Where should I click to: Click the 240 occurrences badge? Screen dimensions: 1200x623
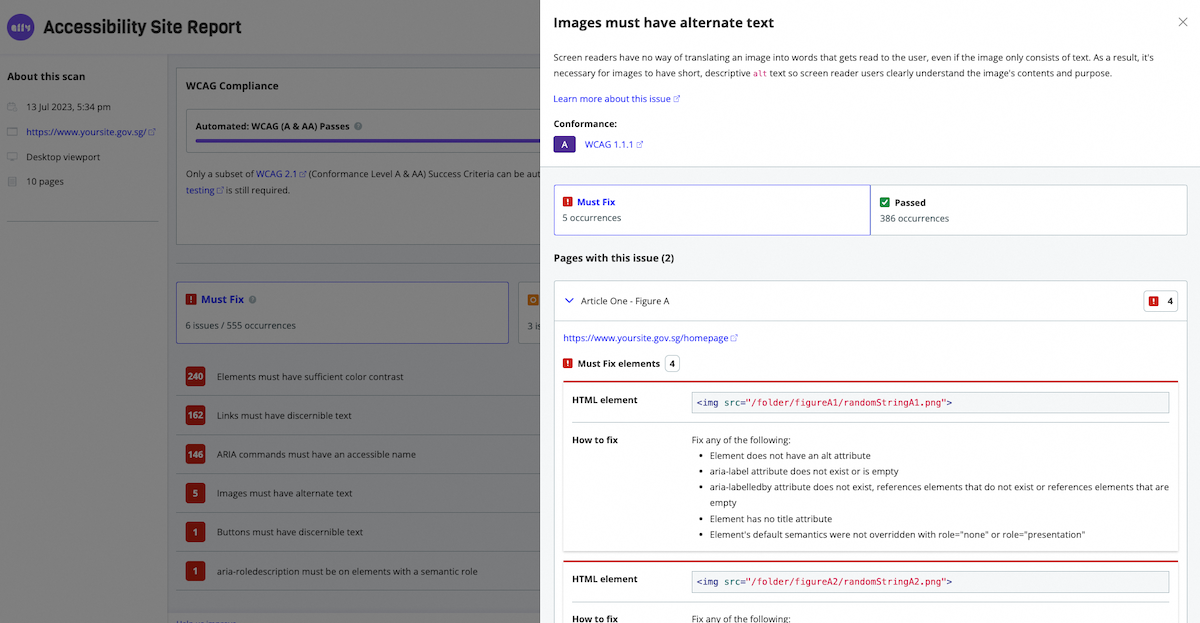pyautogui.click(x=195, y=377)
